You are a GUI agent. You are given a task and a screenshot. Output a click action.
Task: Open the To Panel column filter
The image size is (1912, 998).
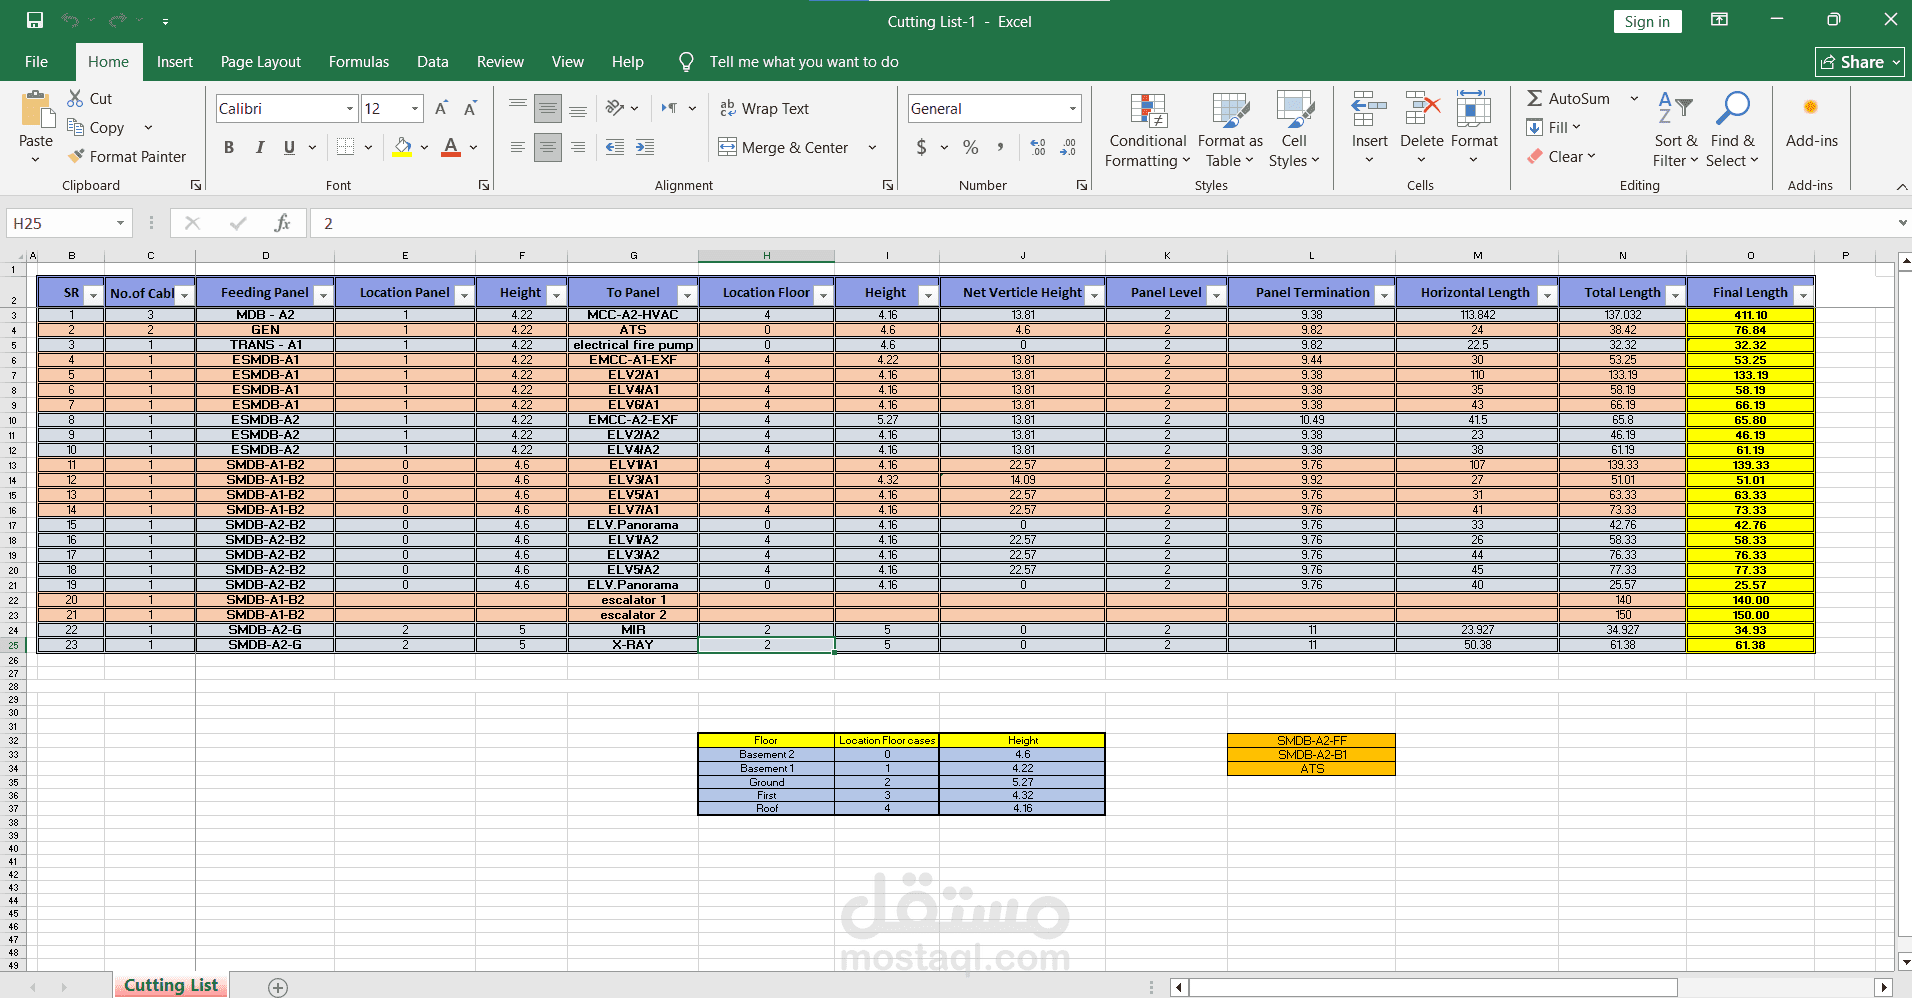(x=687, y=294)
